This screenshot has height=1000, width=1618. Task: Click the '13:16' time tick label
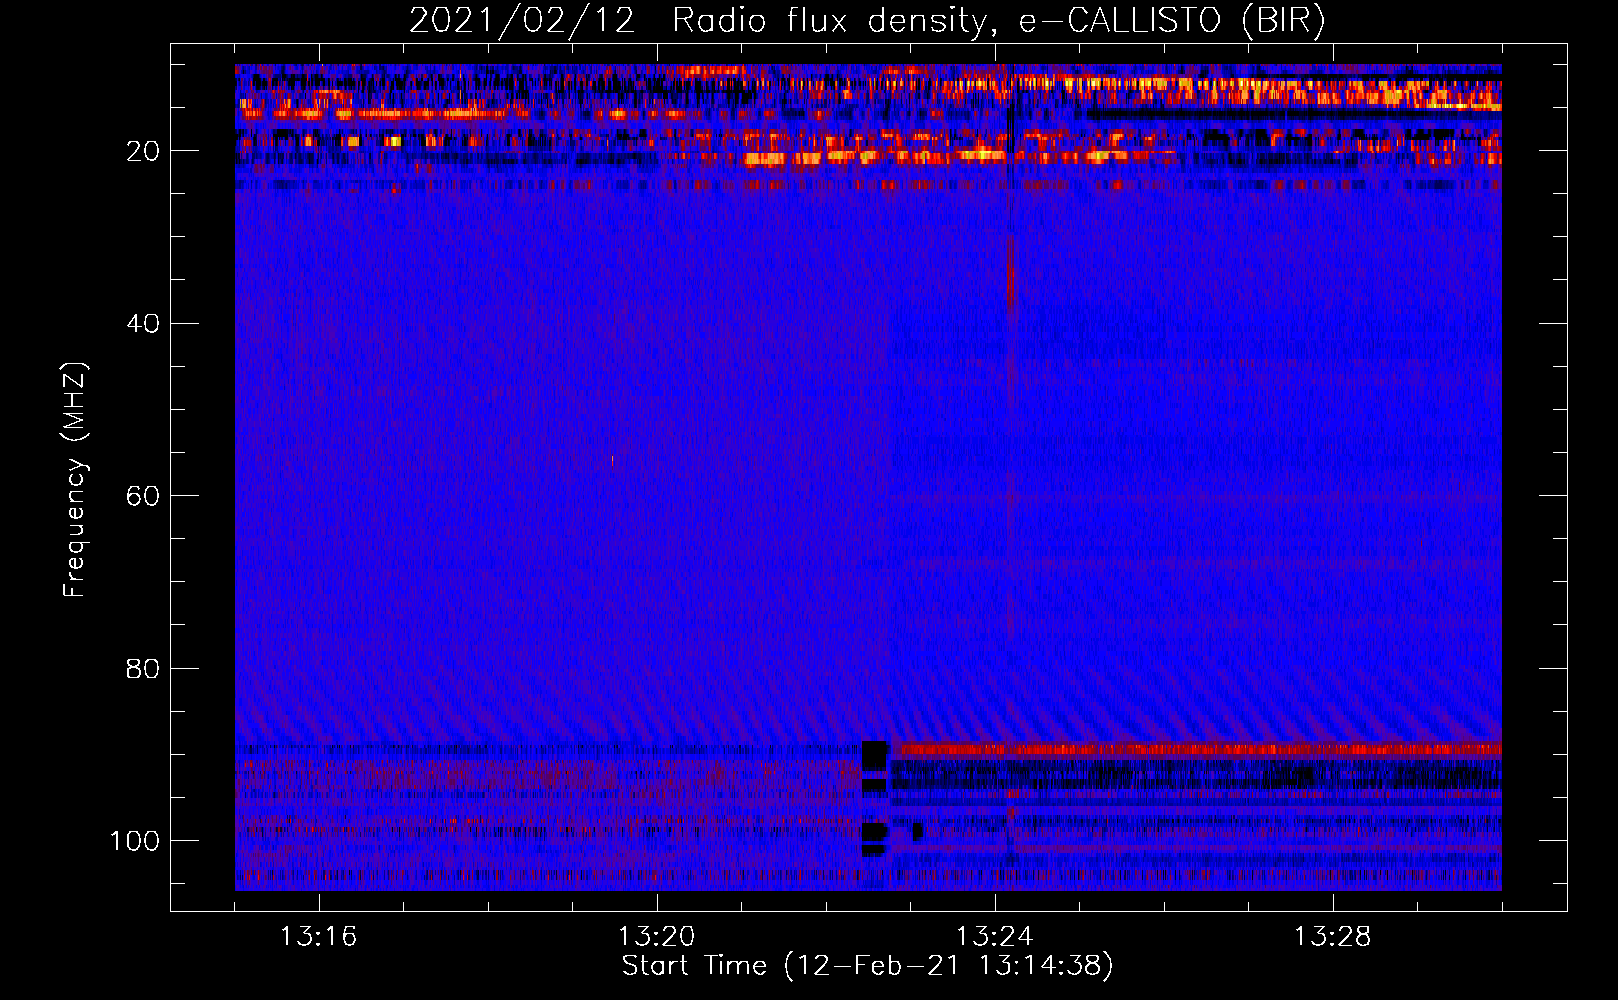[x=318, y=937]
